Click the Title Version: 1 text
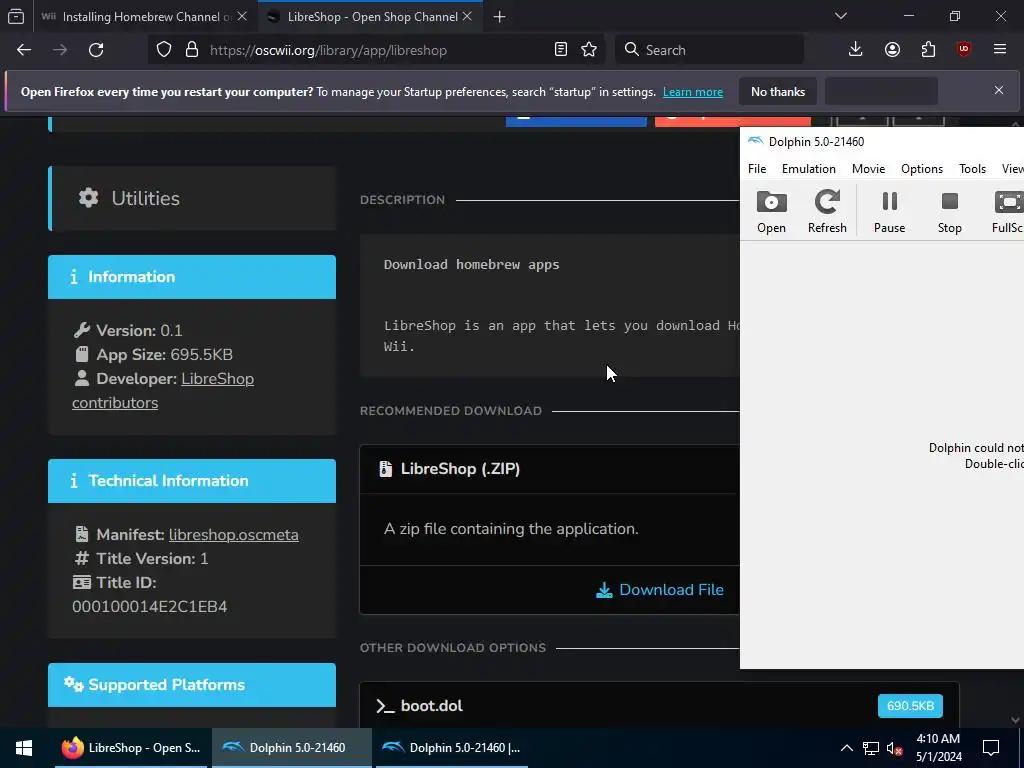Screen dimensions: 1024x768 tap(152, 558)
